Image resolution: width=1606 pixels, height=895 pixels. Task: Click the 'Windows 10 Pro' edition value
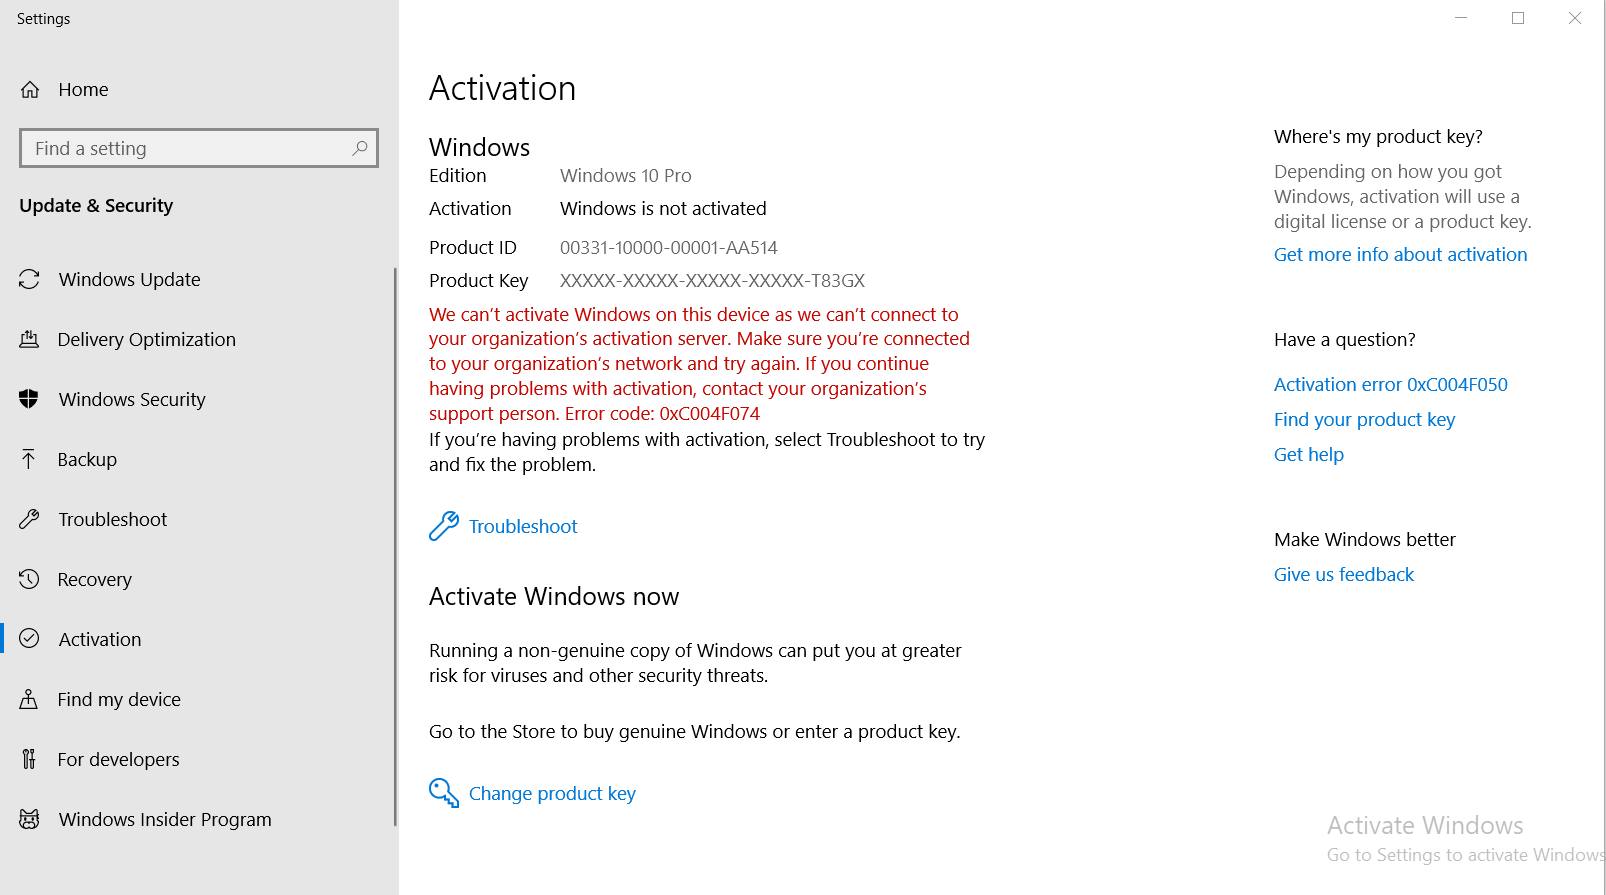[625, 175]
